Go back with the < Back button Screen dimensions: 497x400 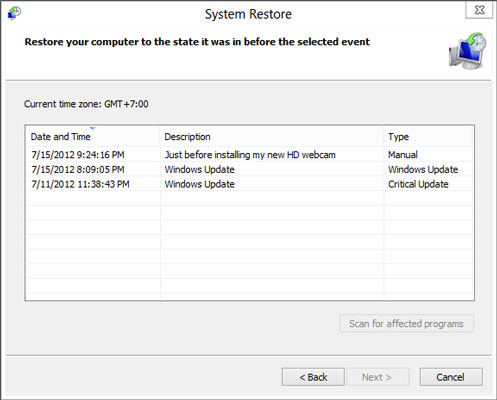313,377
